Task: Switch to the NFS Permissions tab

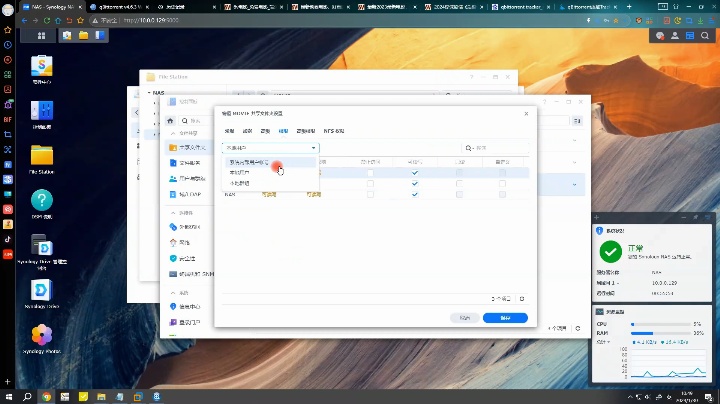Action: coord(334,131)
